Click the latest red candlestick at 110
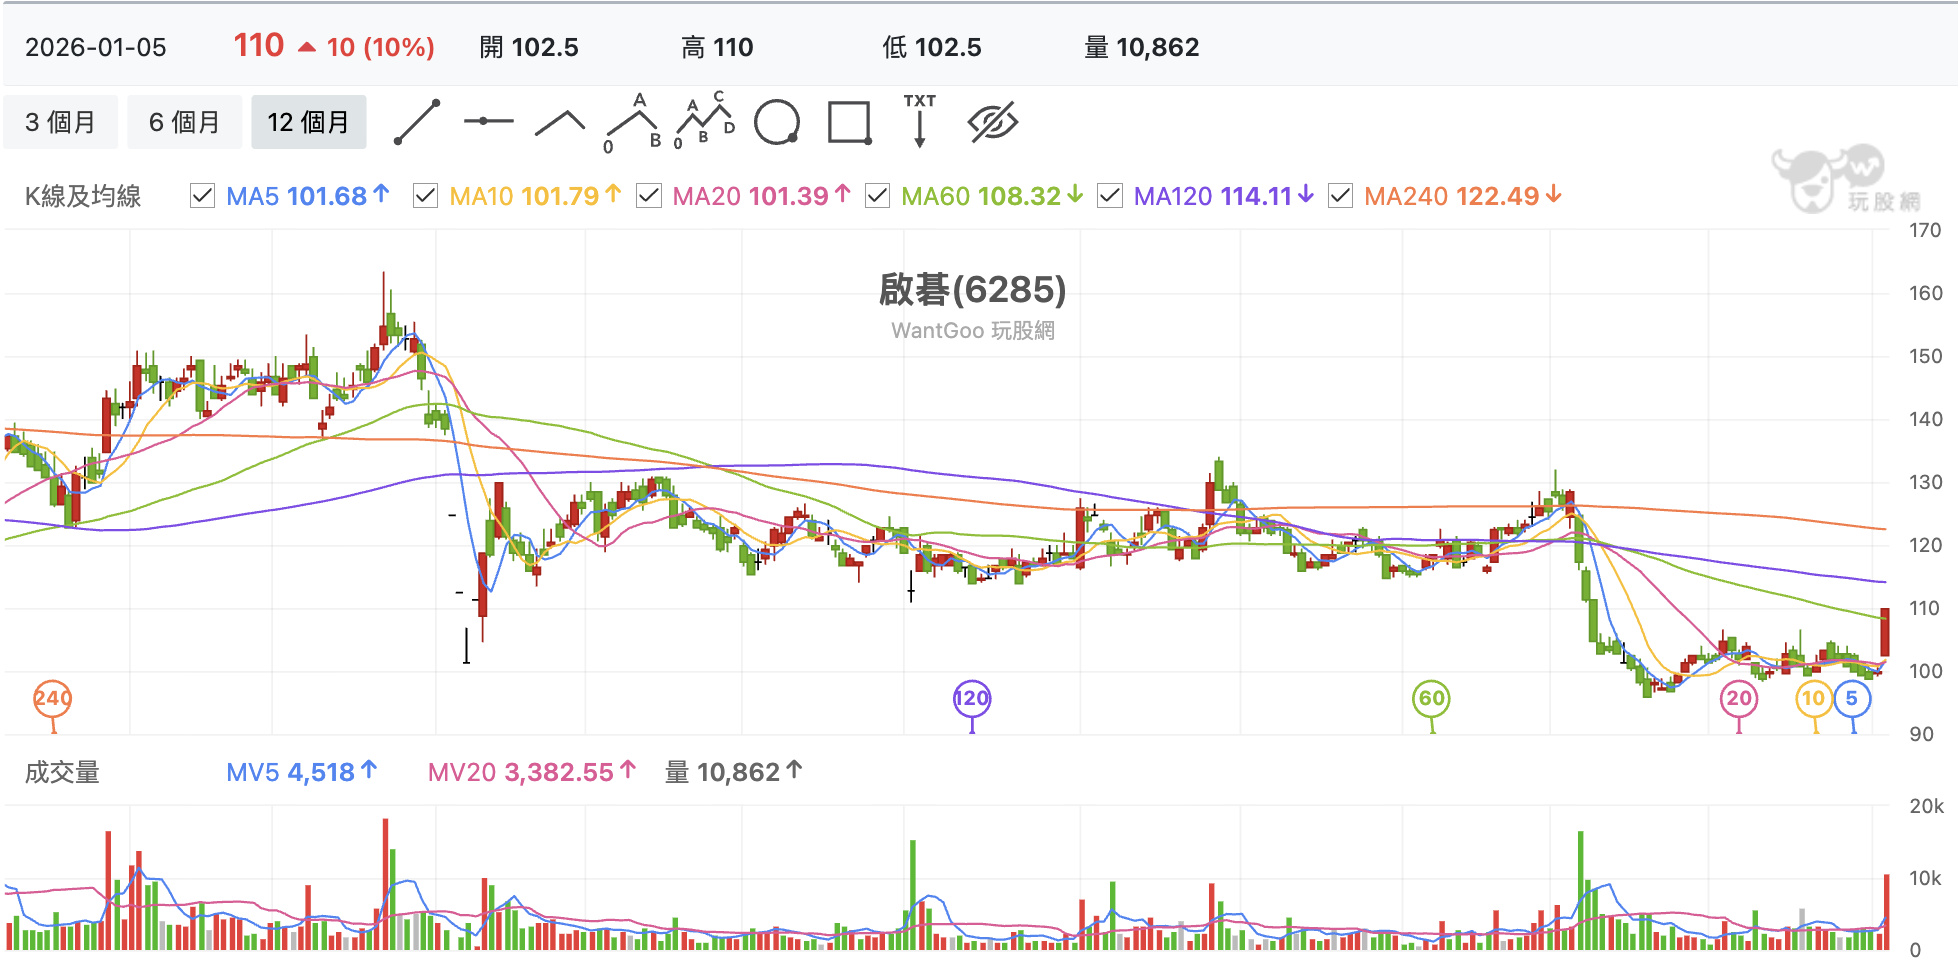This screenshot has width=1958, height=964. pos(1885,632)
